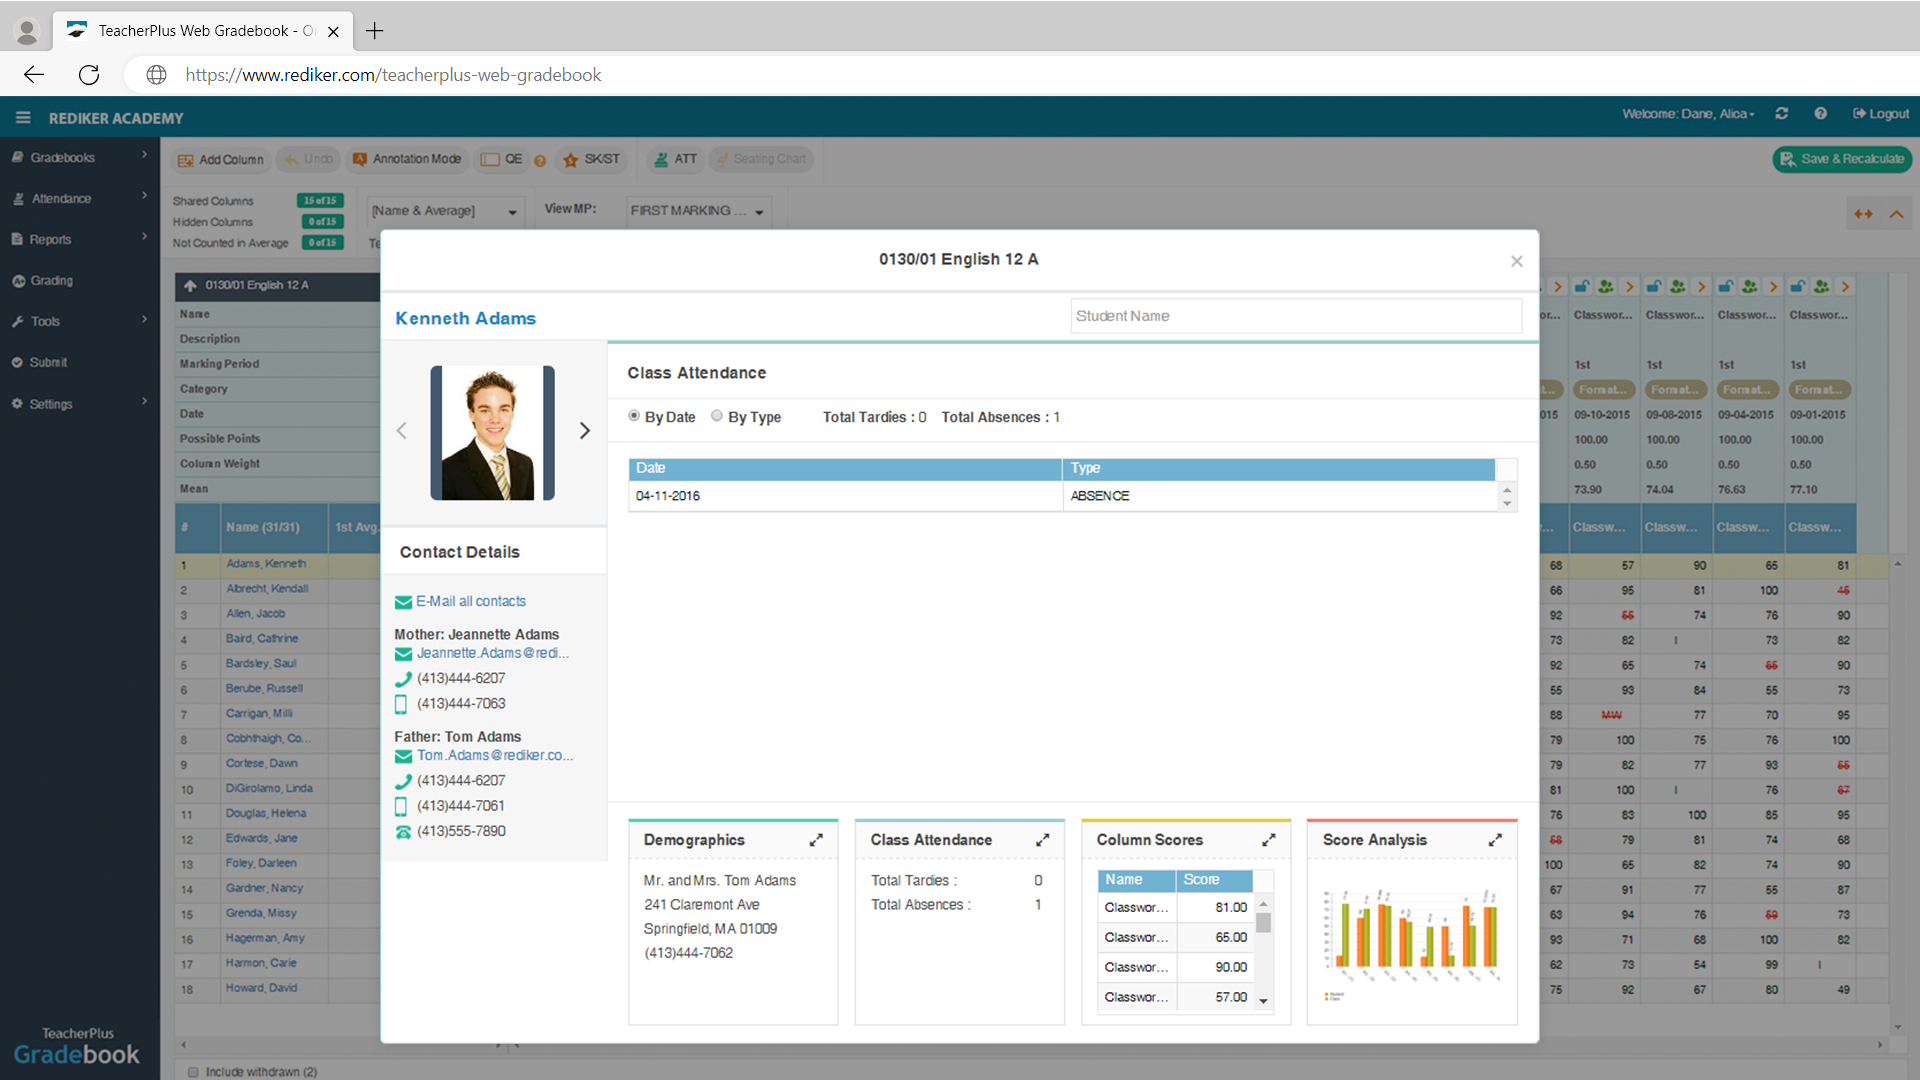Image resolution: width=1920 pixels, height=1080 pixels.
Task: Click previous student arrow beside photo
Action: [402, 431]
